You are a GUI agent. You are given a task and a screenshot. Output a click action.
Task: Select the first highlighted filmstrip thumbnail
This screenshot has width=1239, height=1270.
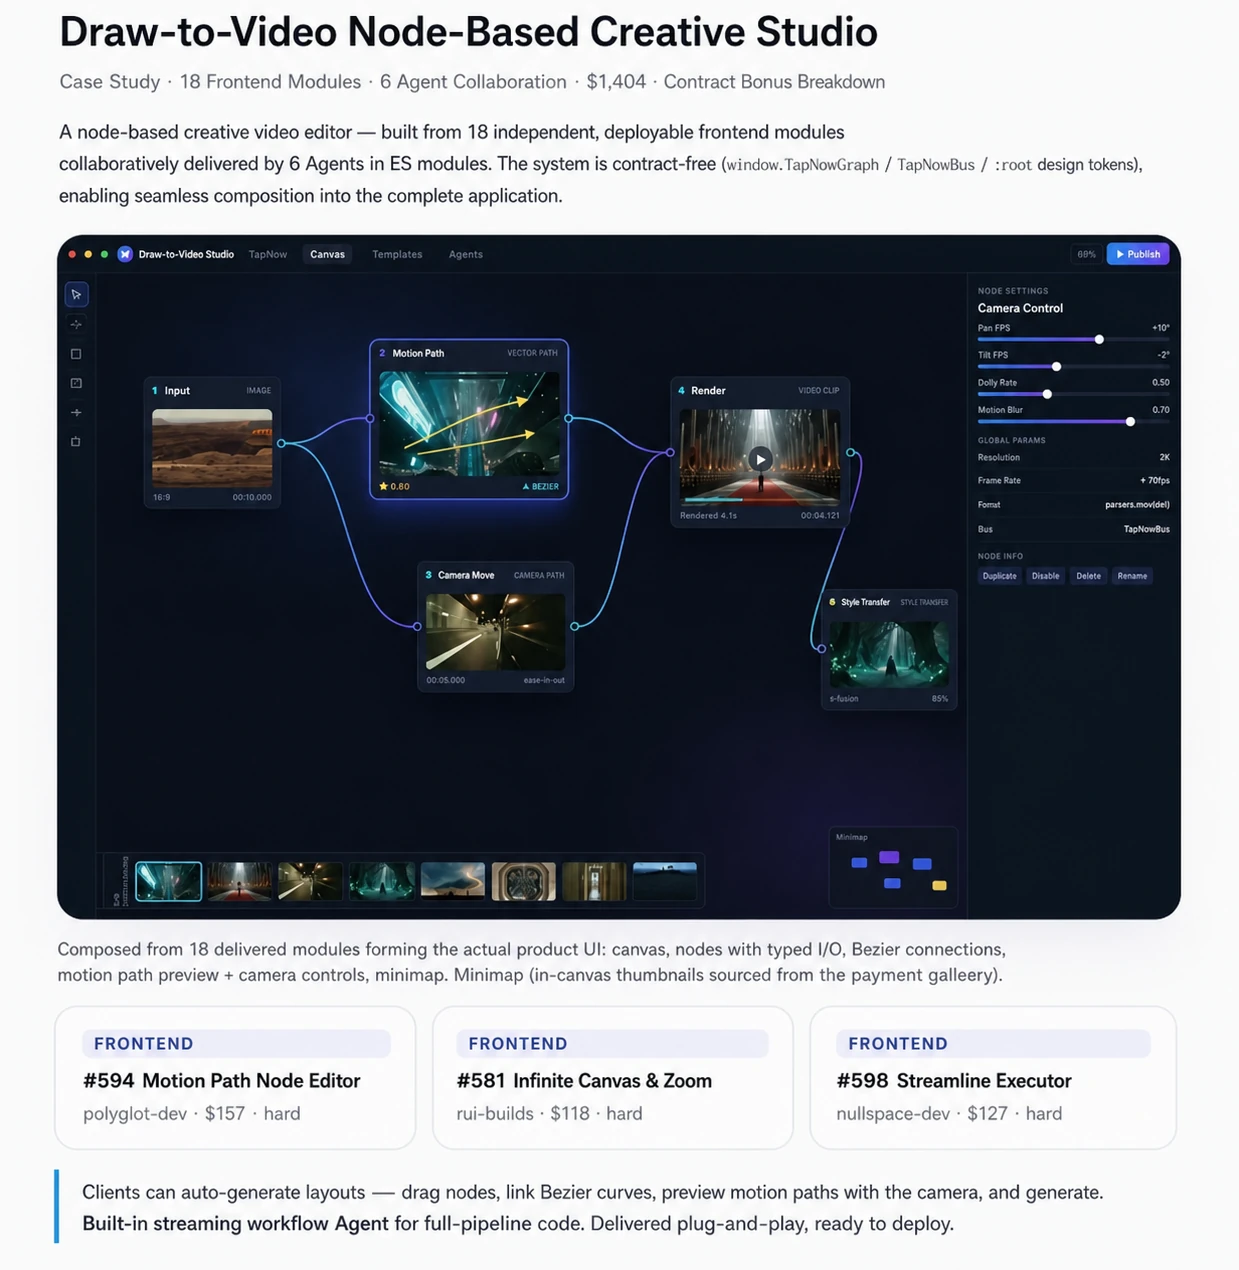[x=168, y=882]
